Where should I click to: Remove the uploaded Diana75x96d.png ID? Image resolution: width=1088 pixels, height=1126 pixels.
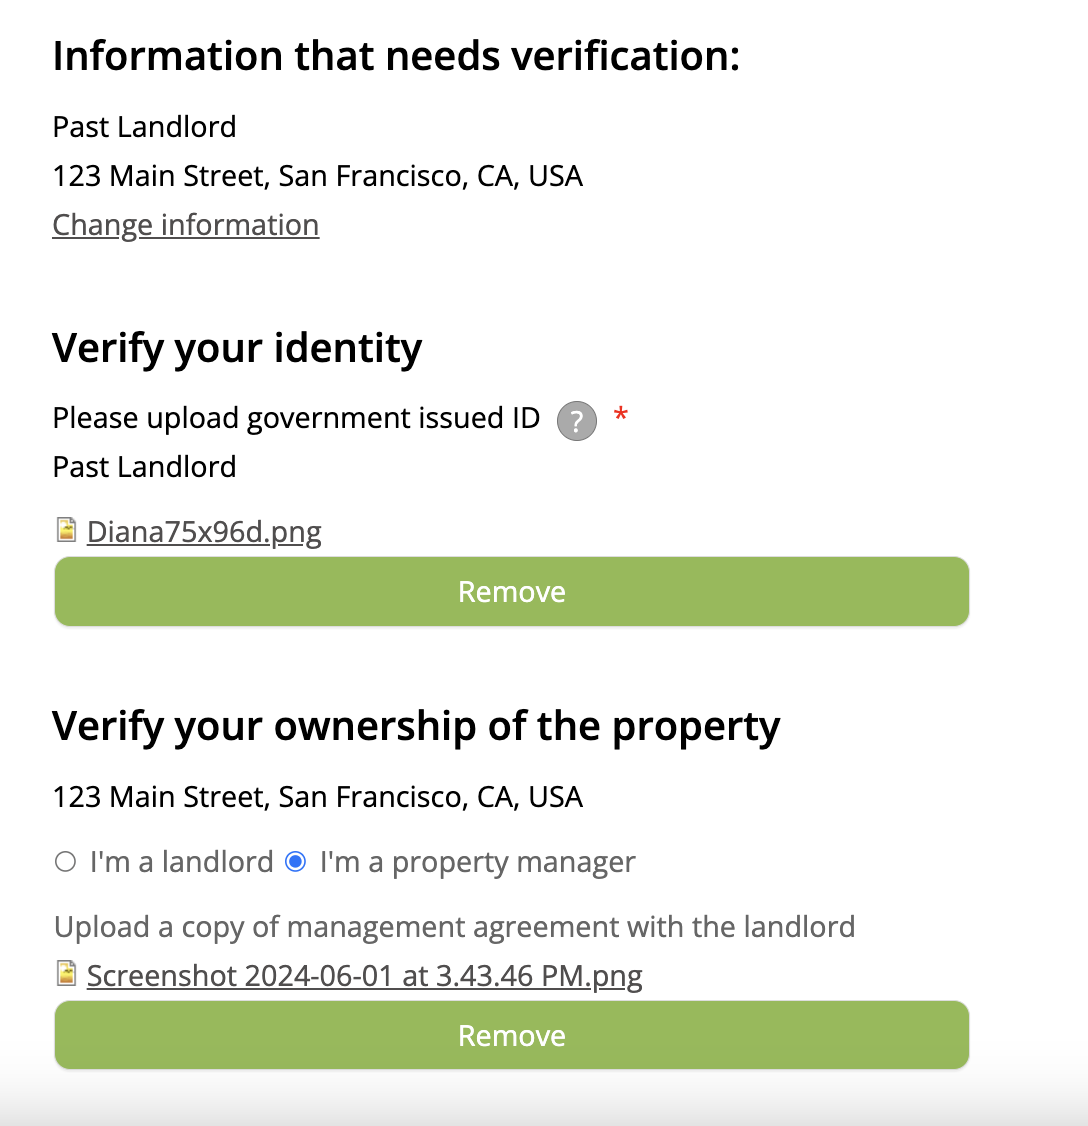coord(511,592)
